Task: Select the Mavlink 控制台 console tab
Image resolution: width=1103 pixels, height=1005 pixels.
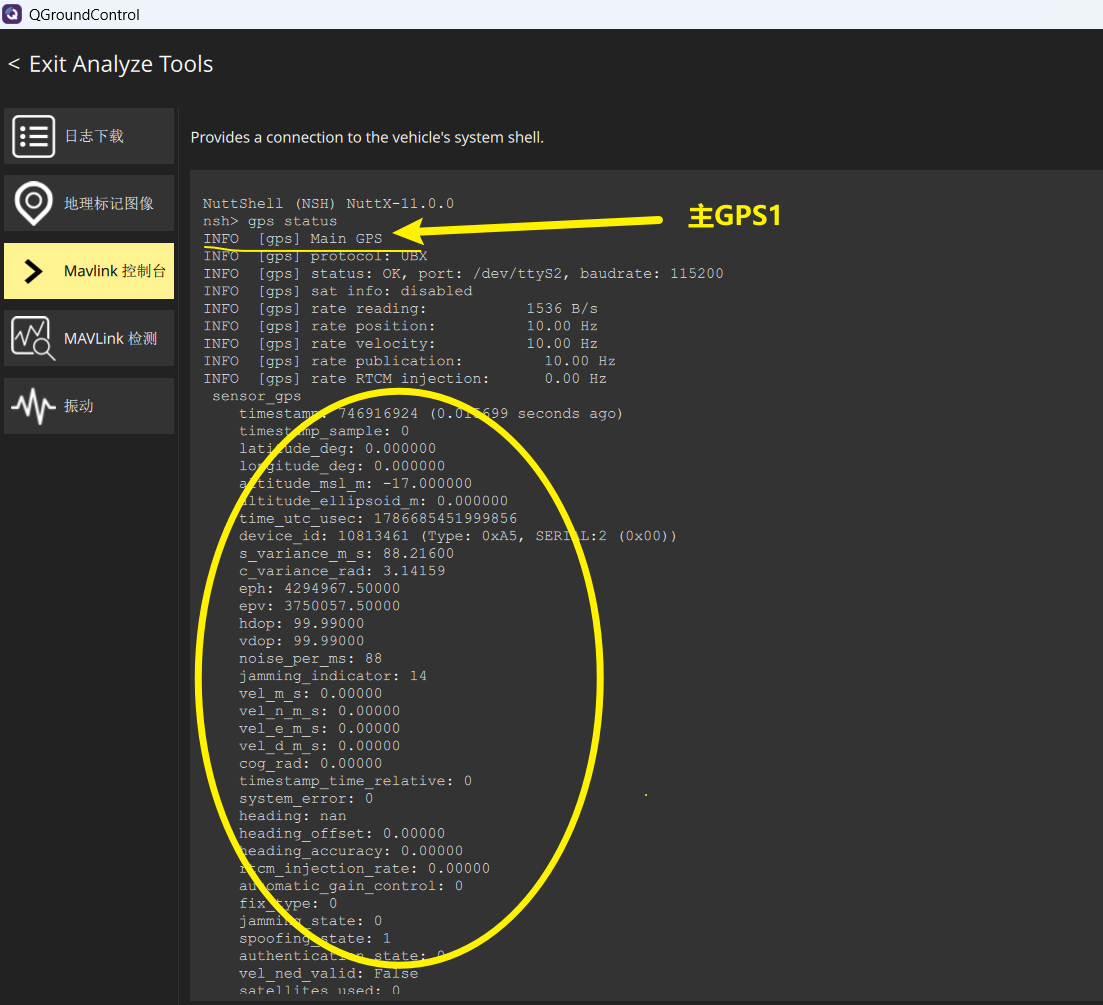Action: click(x=89, y=271)
